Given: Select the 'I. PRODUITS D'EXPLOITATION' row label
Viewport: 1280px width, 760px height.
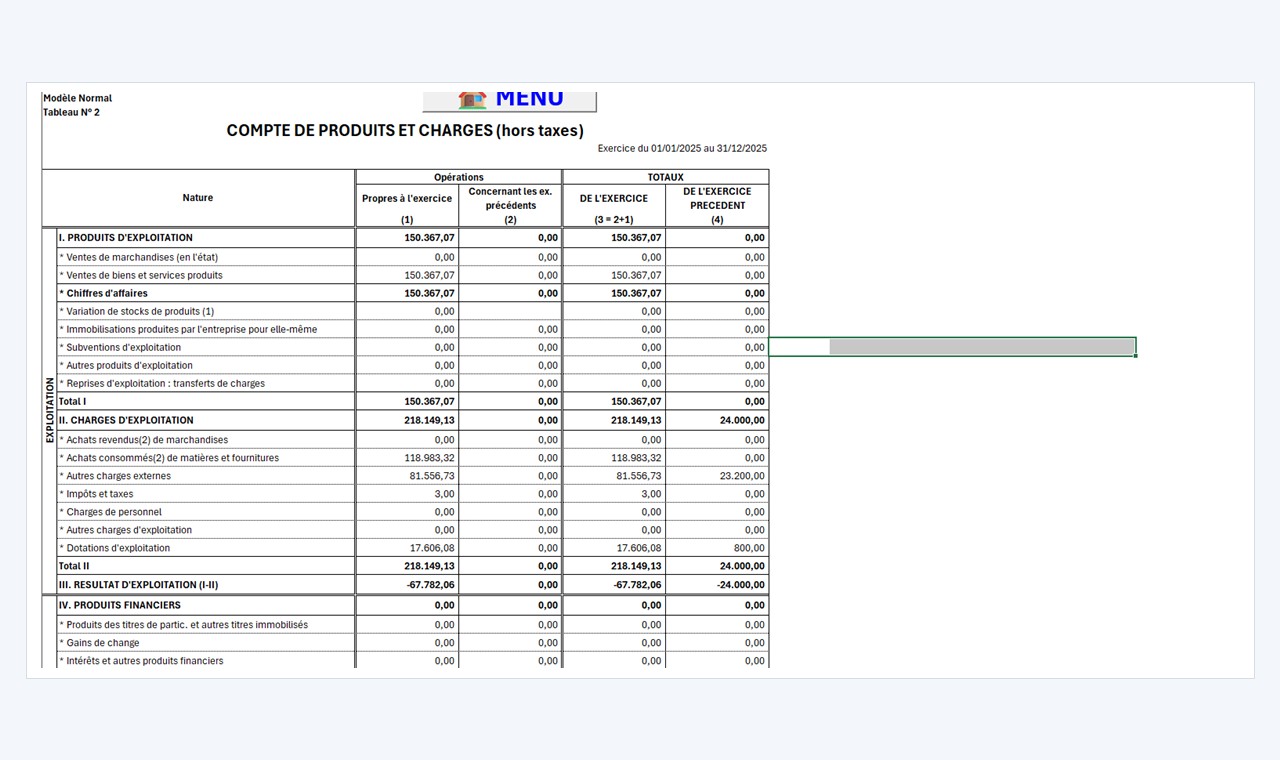Looking at the screenshot, I should [x=126, y=238].
